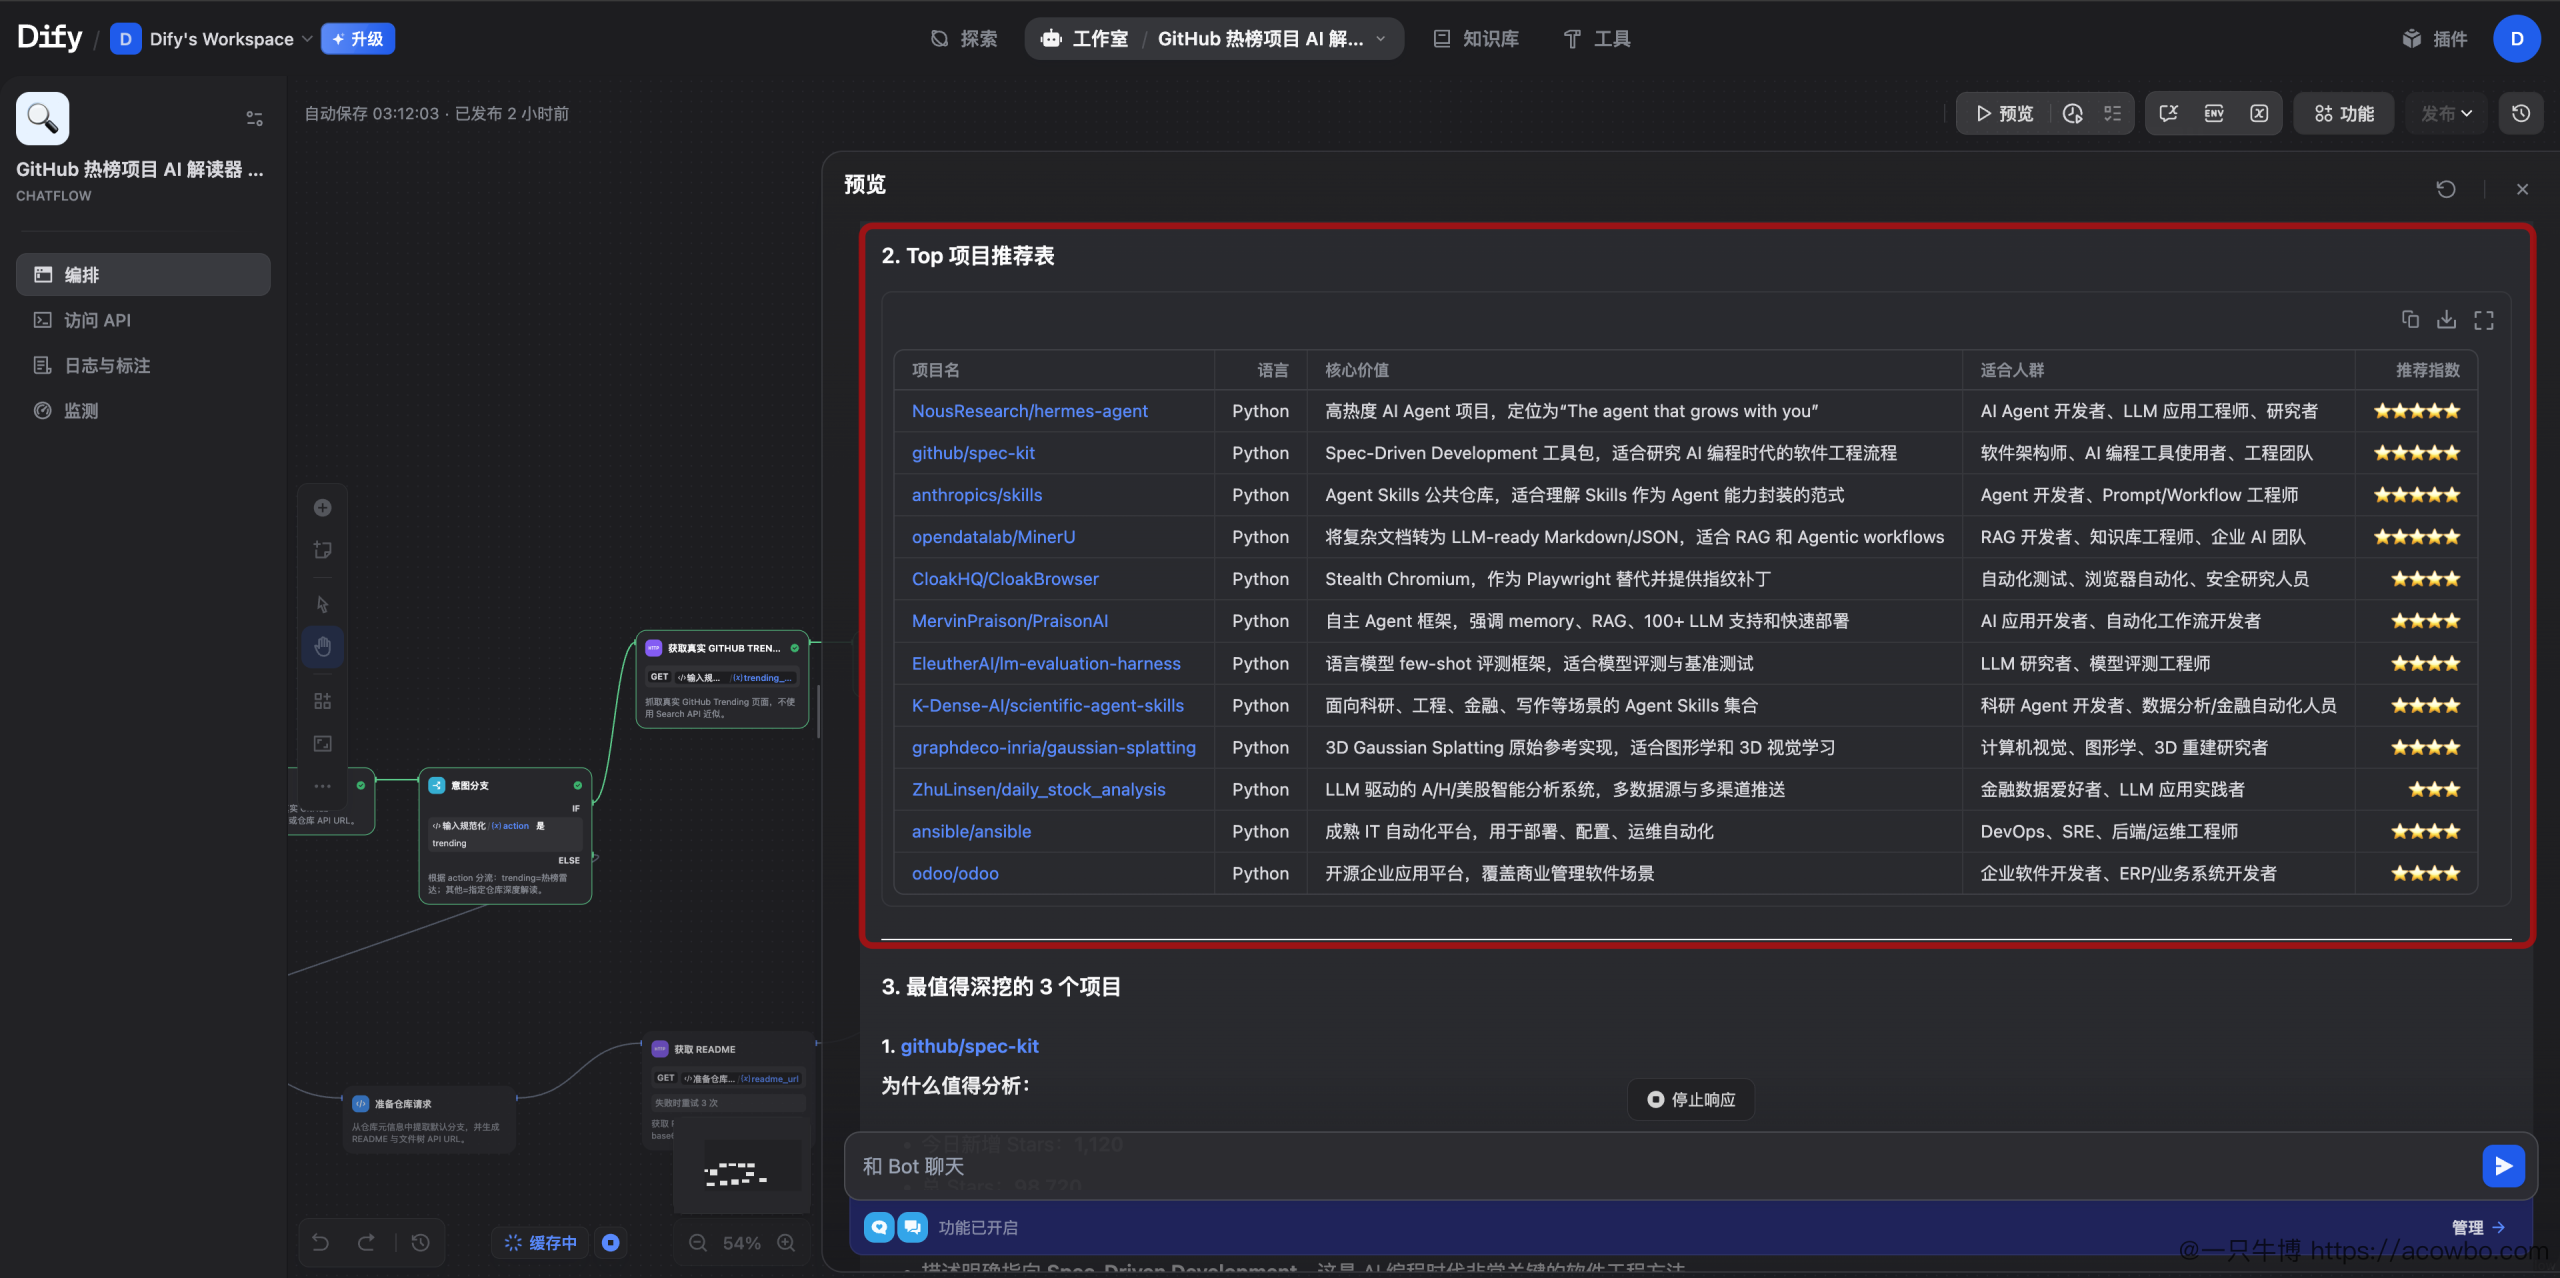Open the opendatalab/MinerU link
This screenshot has width=2560, height=1278.
993,537
